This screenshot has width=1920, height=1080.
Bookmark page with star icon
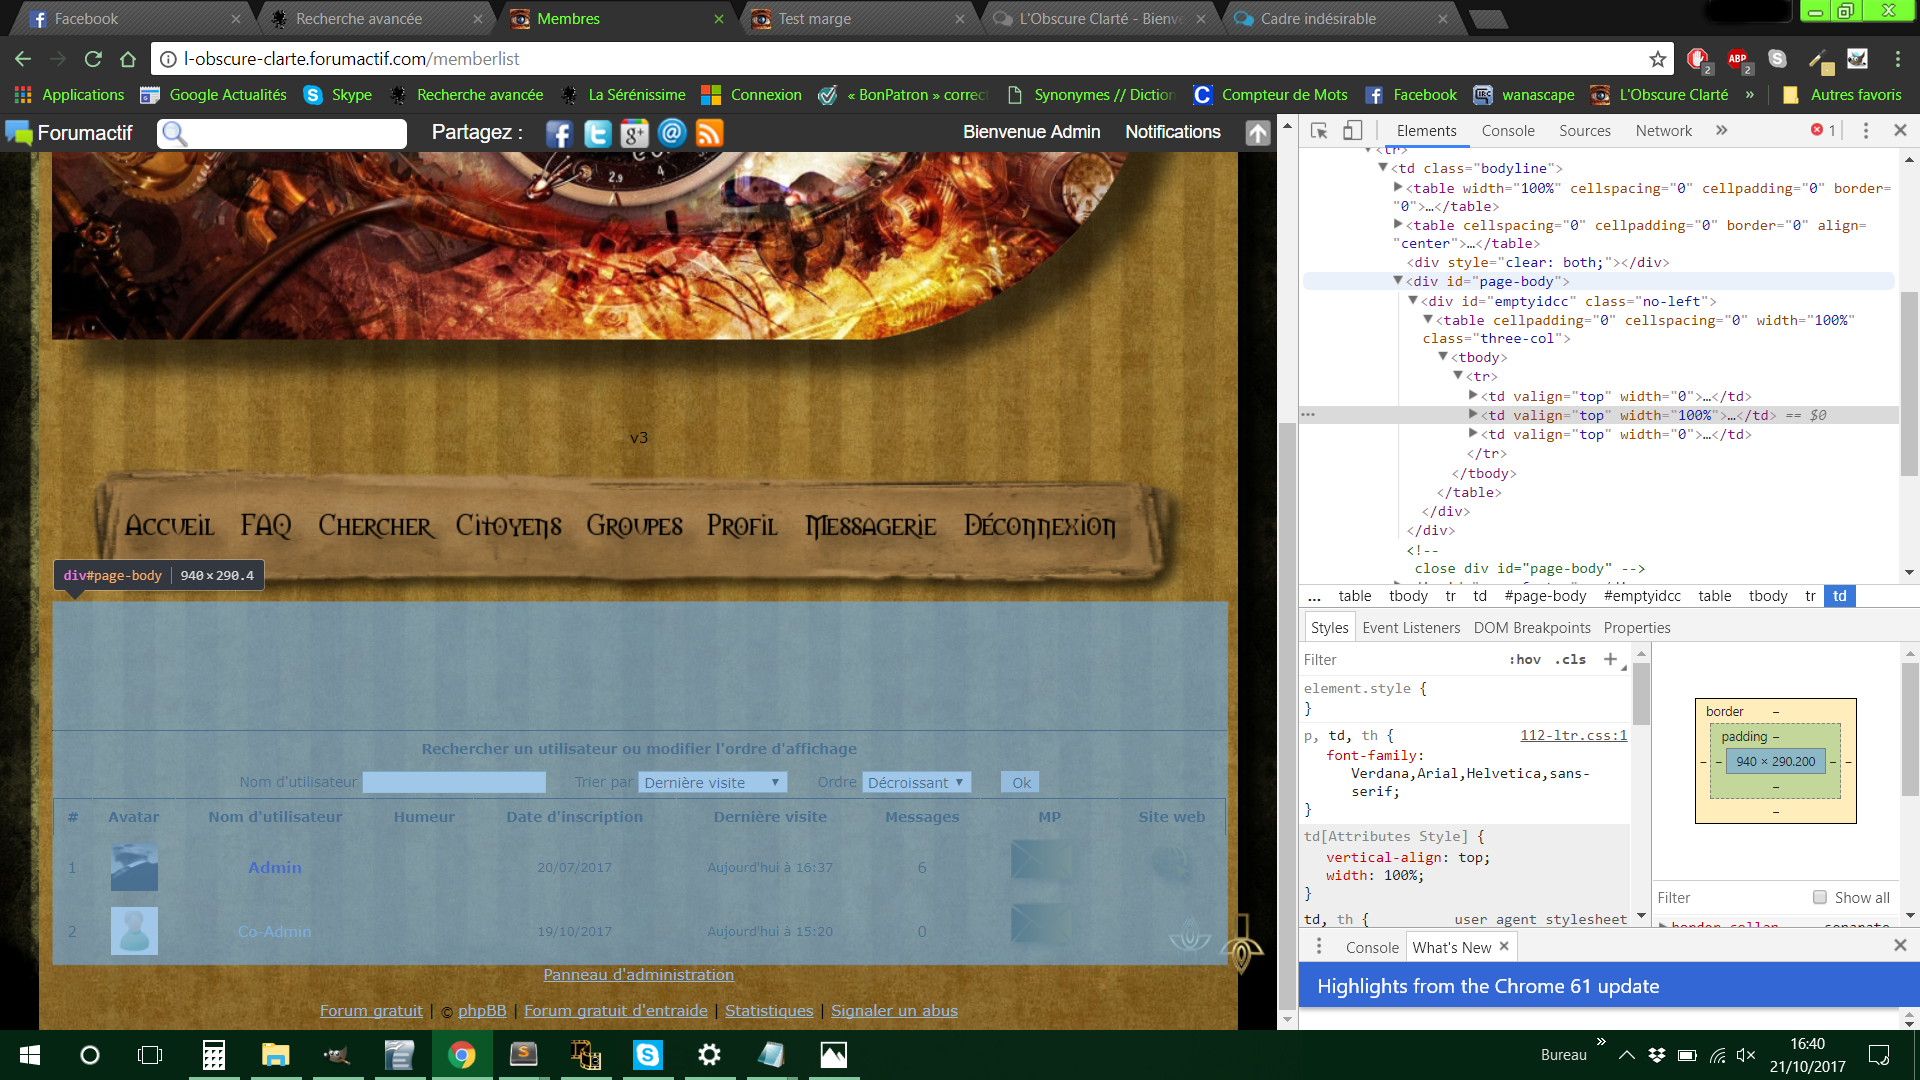point(1657,59)
